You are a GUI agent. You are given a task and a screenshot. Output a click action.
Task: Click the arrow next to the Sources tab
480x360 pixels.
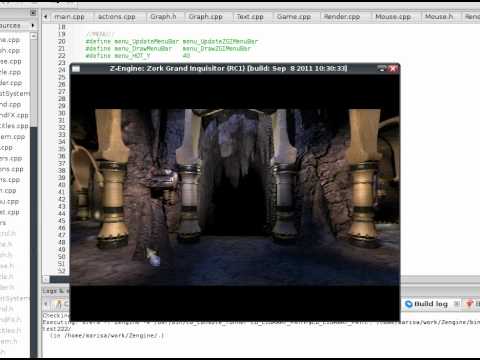coord(33,25)
